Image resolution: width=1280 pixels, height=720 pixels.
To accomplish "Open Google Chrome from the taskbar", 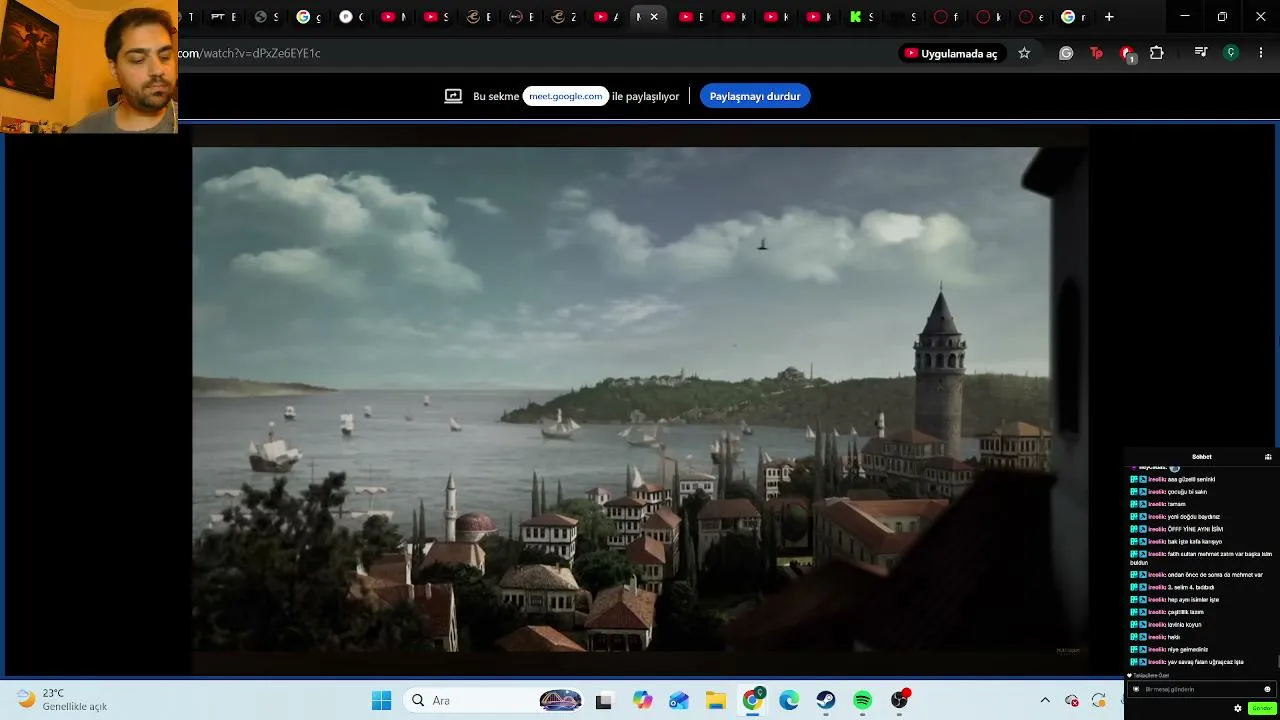I will (752, 700).
